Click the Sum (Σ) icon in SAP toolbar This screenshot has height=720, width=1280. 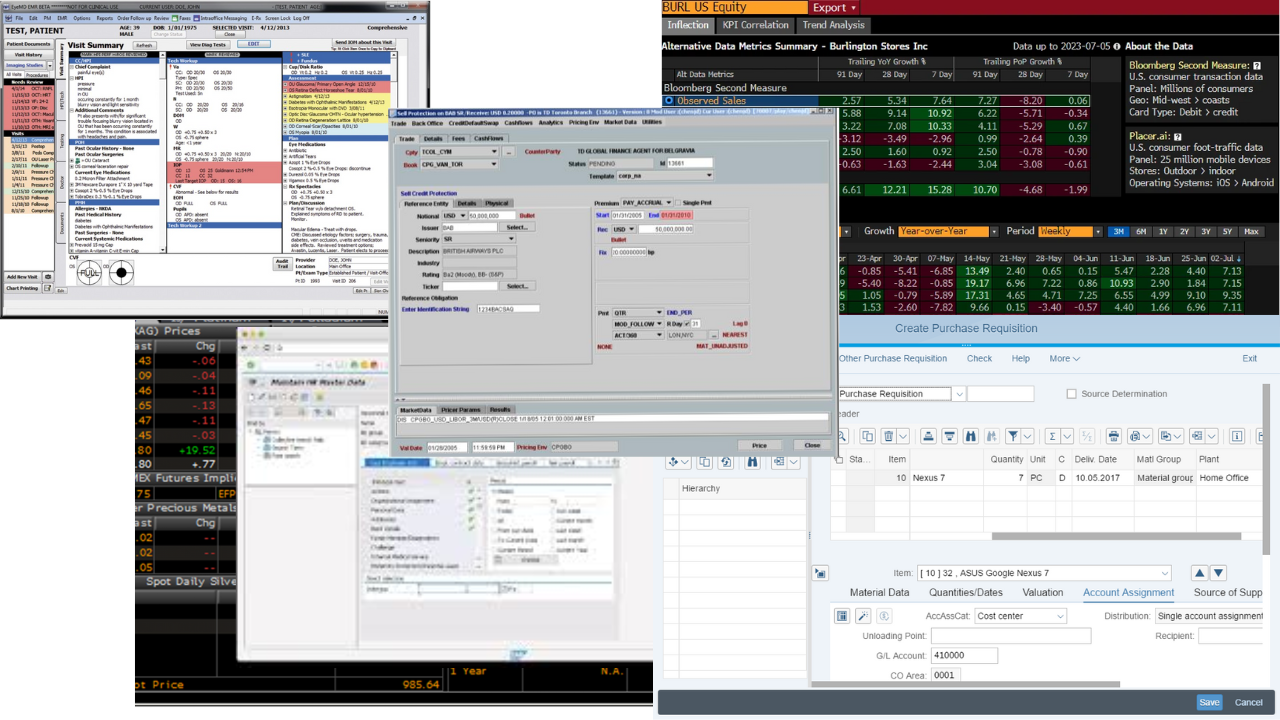coord(1052,435)
